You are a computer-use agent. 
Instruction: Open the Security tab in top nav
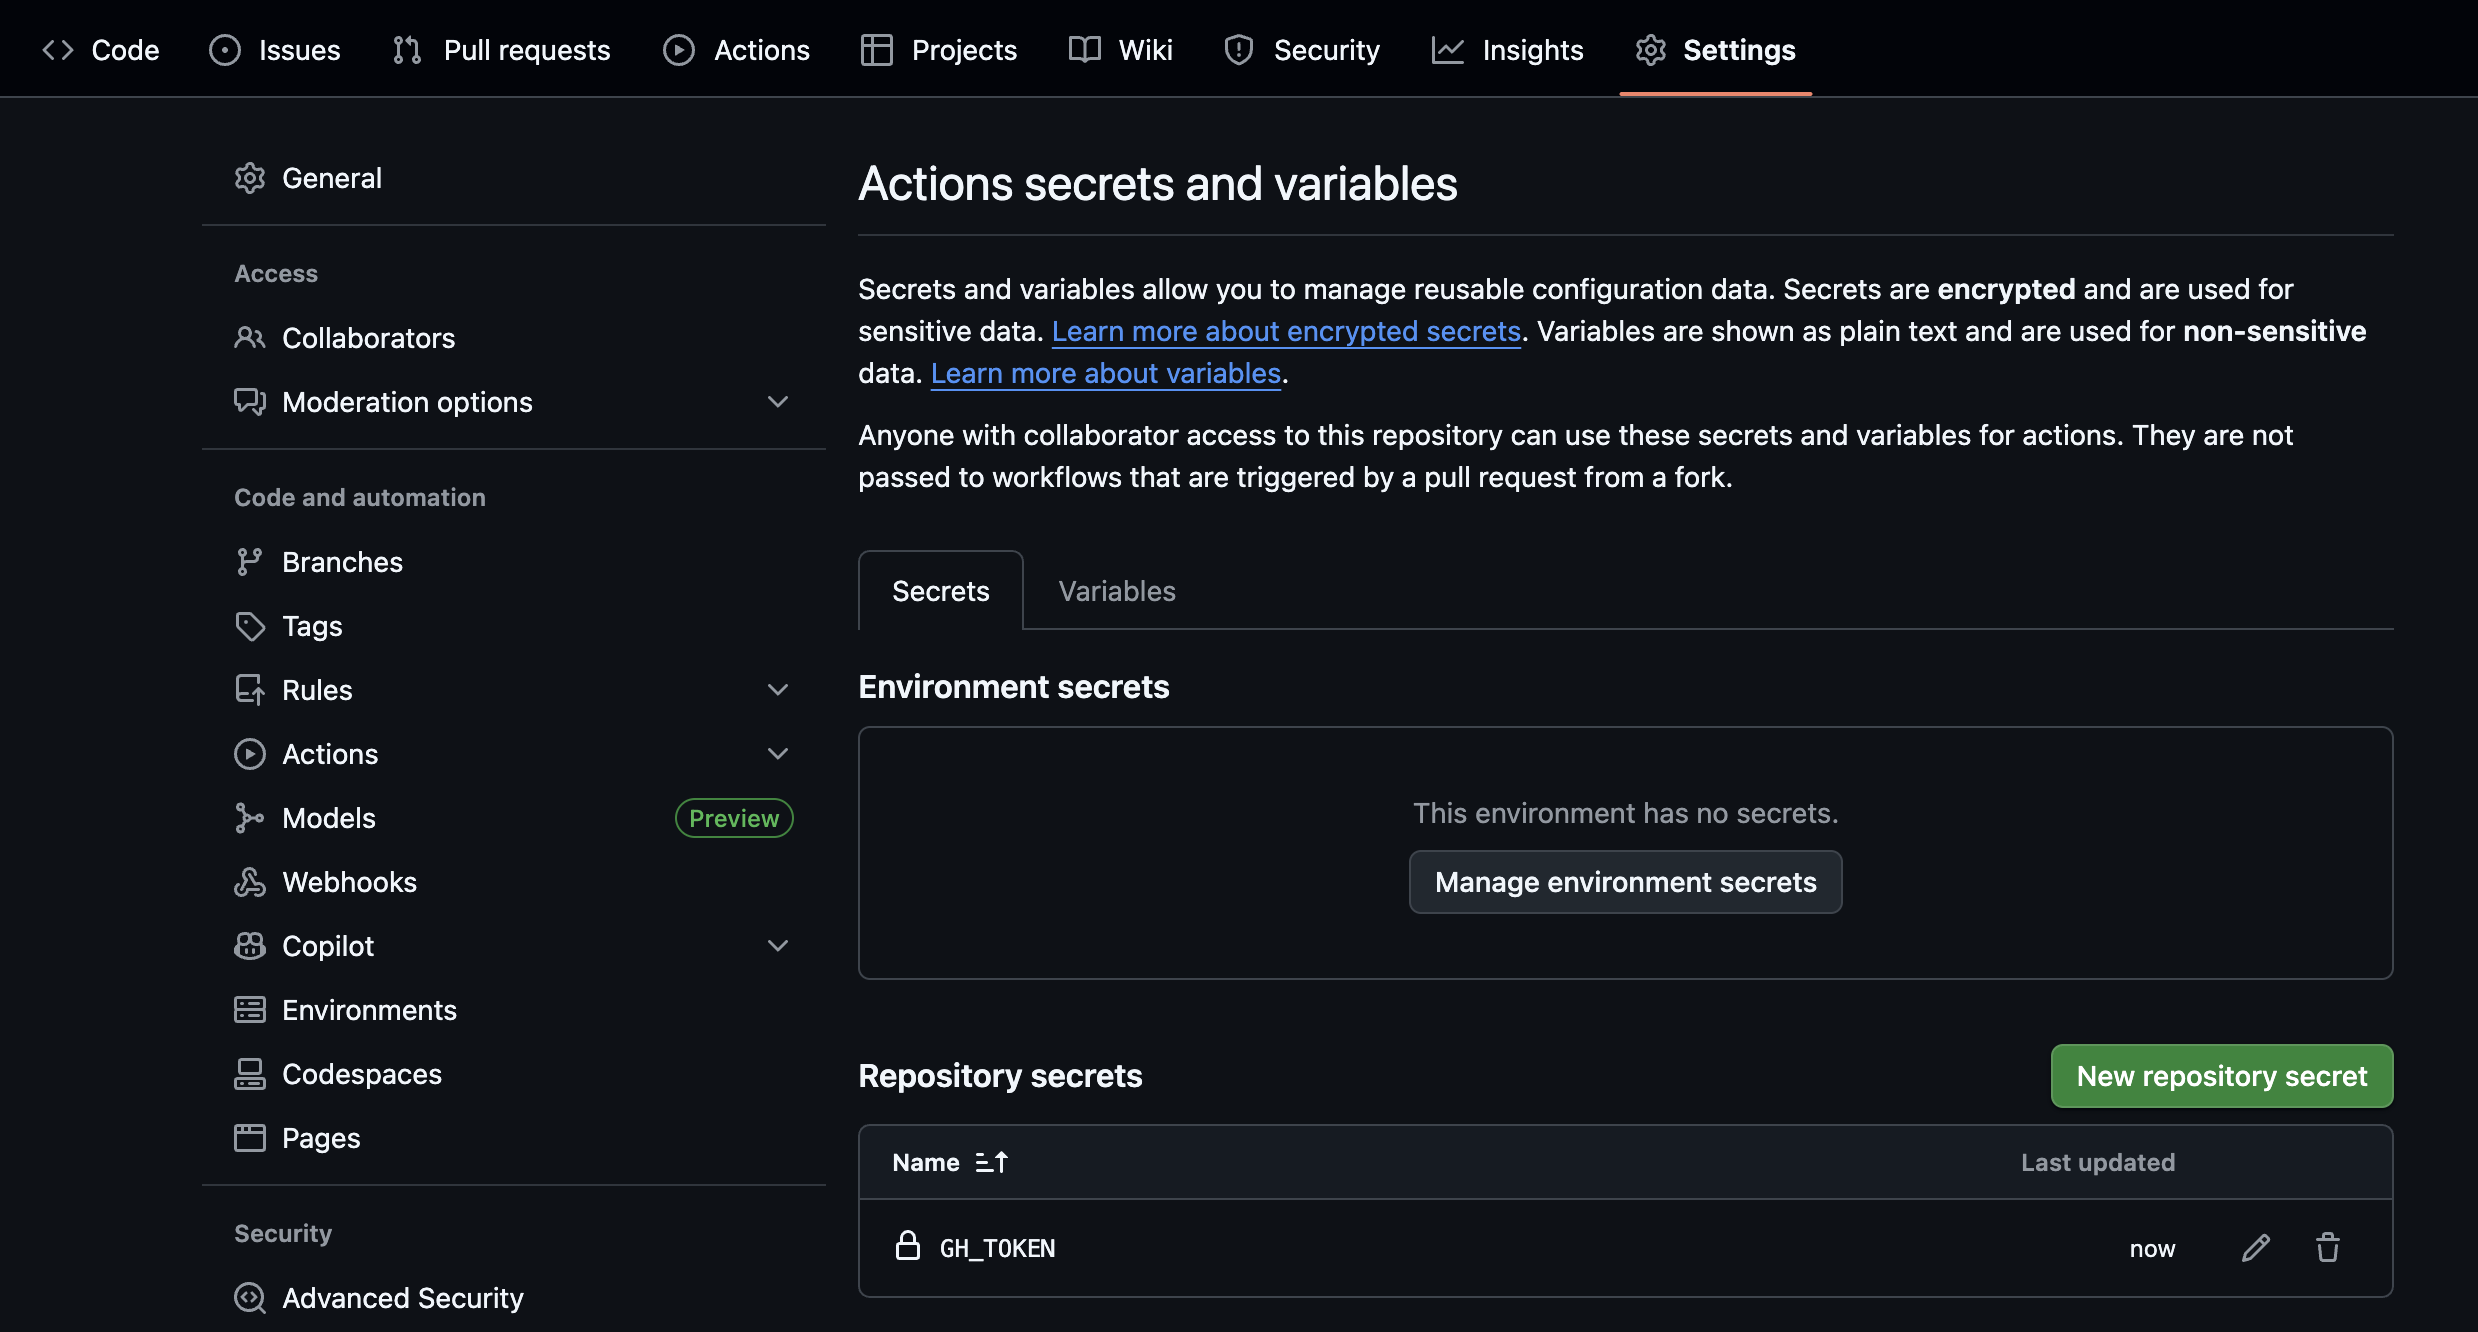[x=1301, y=50]
